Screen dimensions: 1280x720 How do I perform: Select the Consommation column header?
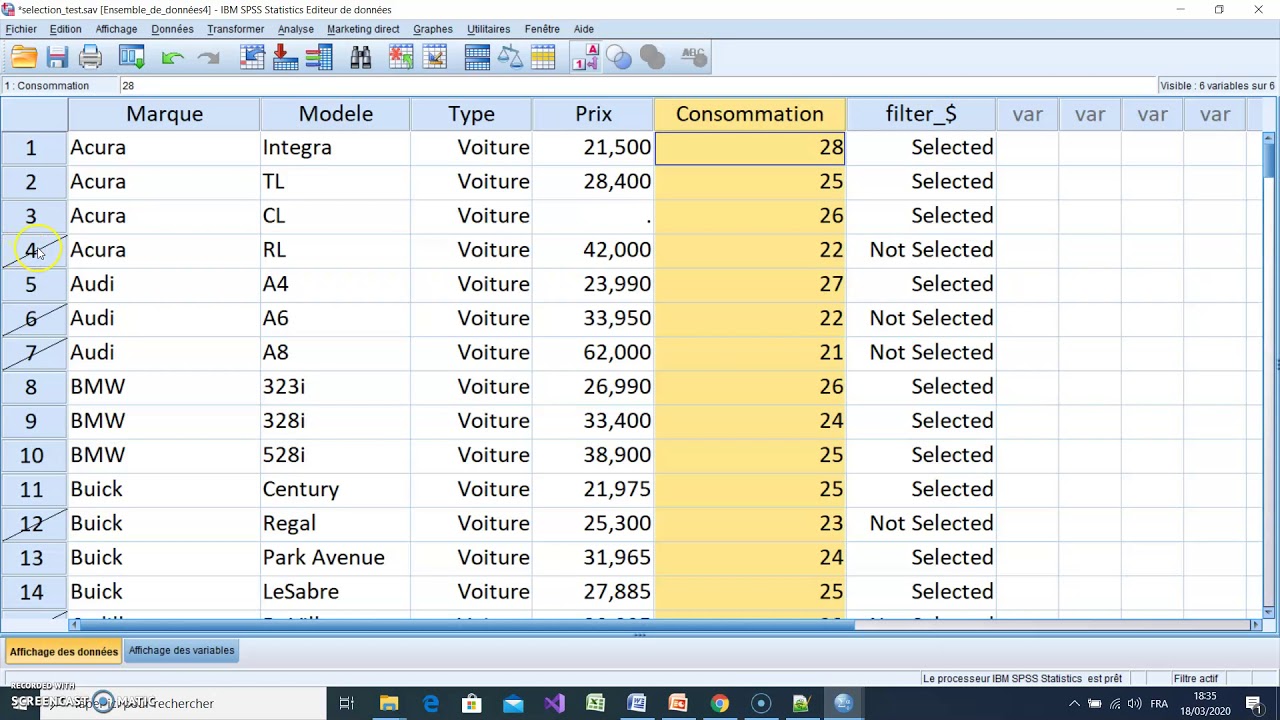coord(750,114)
